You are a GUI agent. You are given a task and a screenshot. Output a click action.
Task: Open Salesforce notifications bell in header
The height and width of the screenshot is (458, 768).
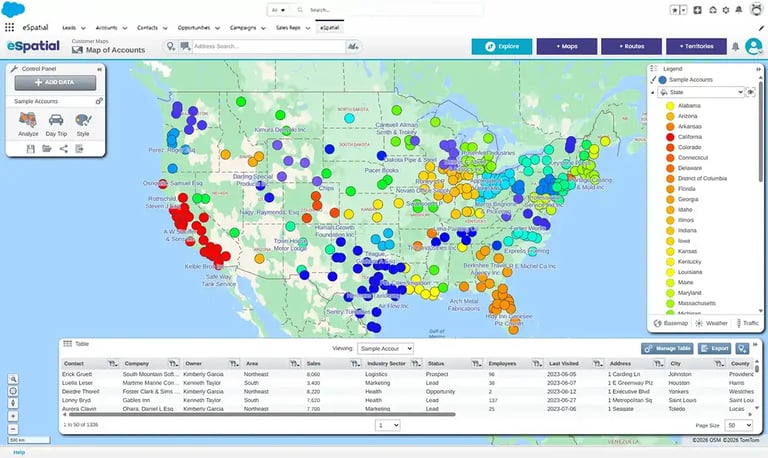pyautogui.click(x=739, y=10)
